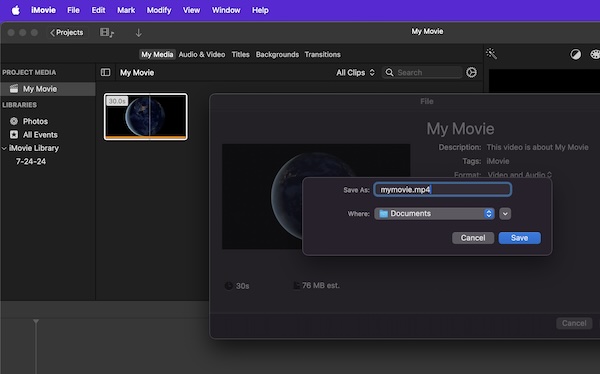The width and height of the screenshot is (600, 374).
Task: Switch to the Backgrounds tab
Action: tap(277, 54)
